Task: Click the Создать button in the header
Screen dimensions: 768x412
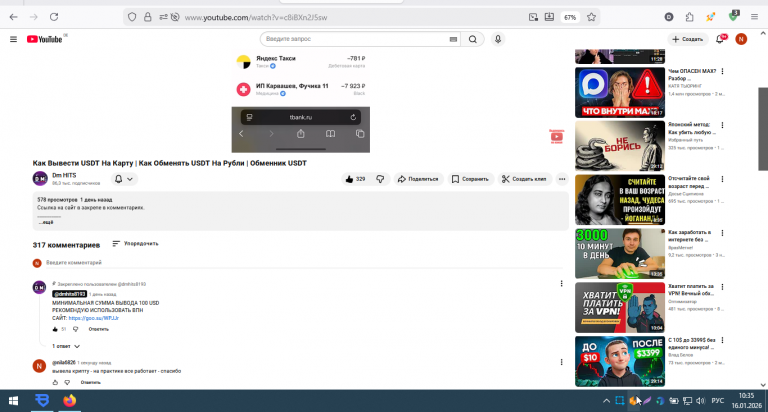Action: click(x=688, y=39)
